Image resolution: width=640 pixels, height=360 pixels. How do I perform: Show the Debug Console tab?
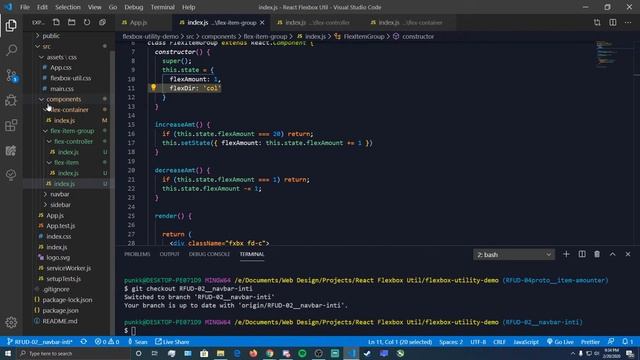point(209,254)
